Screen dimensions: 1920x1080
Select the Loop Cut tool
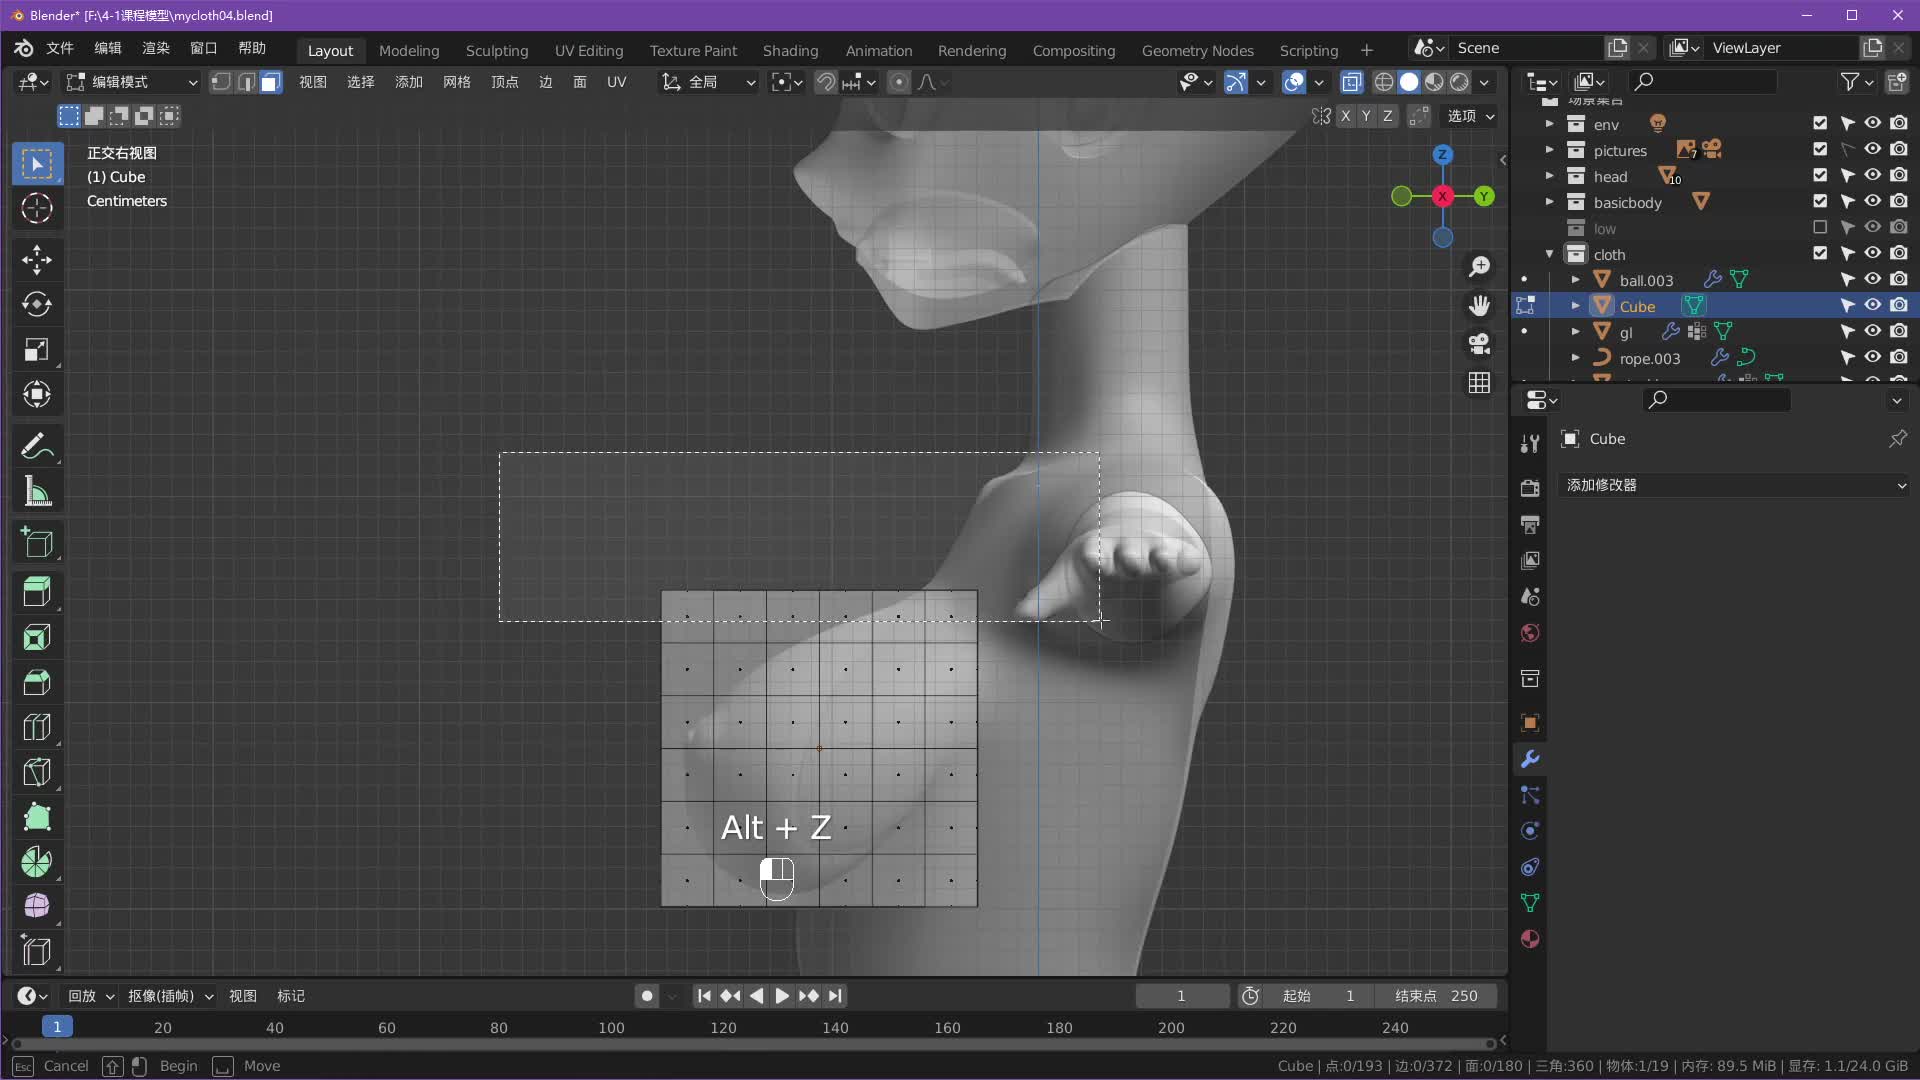click(37, 727)
